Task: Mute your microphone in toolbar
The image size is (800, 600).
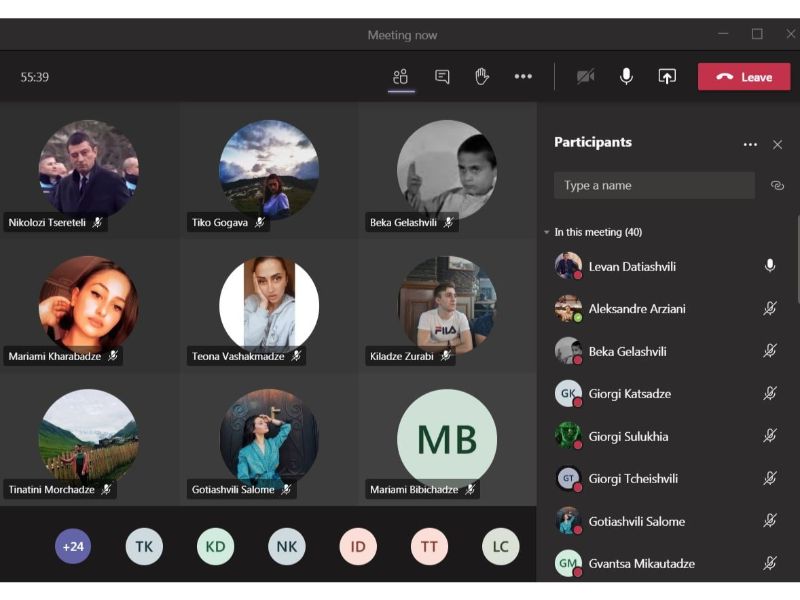Action: tap(626, 77)
